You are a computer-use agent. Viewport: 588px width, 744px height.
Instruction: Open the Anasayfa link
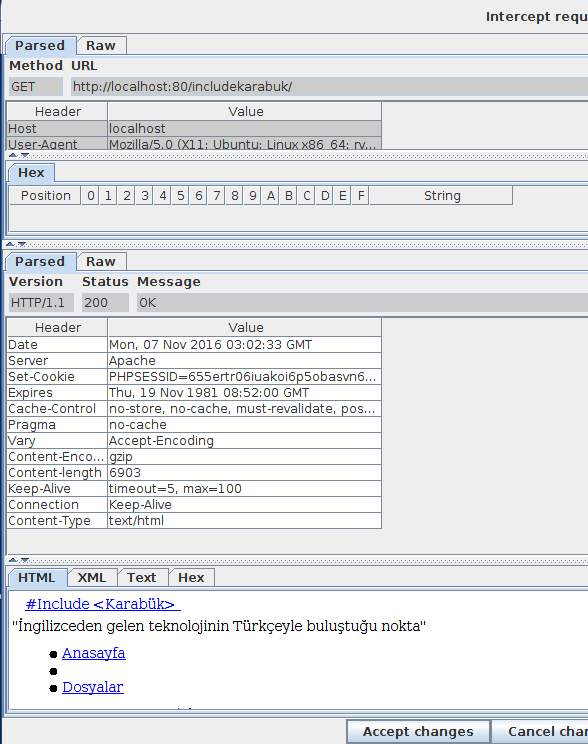[x=94, y=653]
